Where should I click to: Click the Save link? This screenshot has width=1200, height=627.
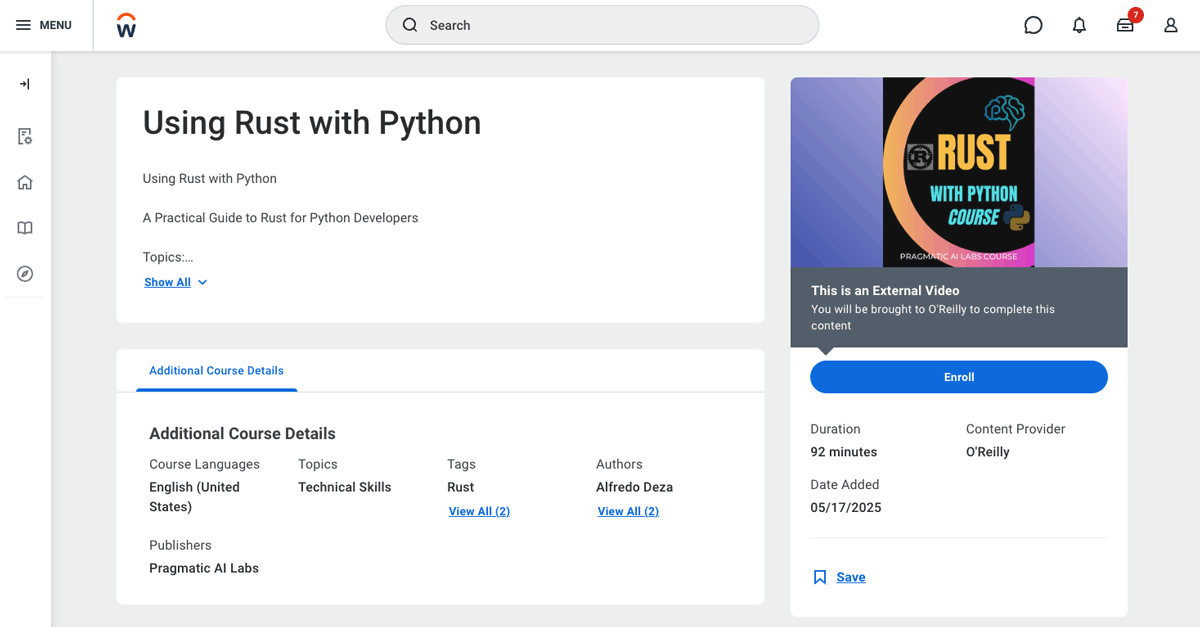click(851, 577)
